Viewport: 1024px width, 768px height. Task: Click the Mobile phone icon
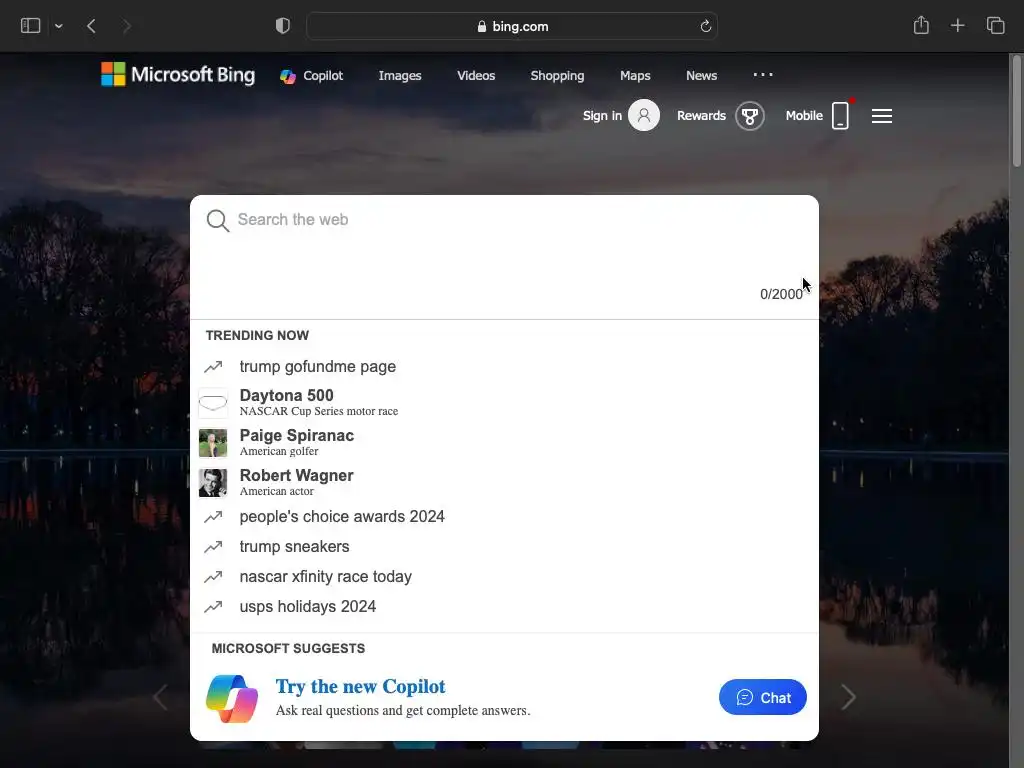pyautogui.click(x=840, y=116)
